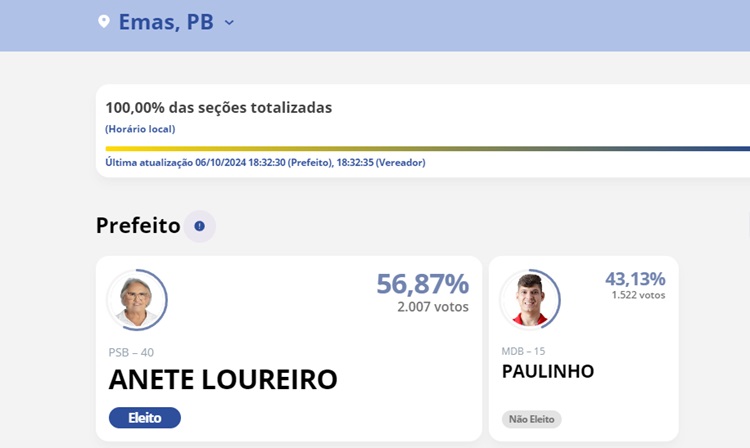
Task: Select the ANETE LOUREIRO candidate name
Action: pyautogui.click(x=223, y=380)
